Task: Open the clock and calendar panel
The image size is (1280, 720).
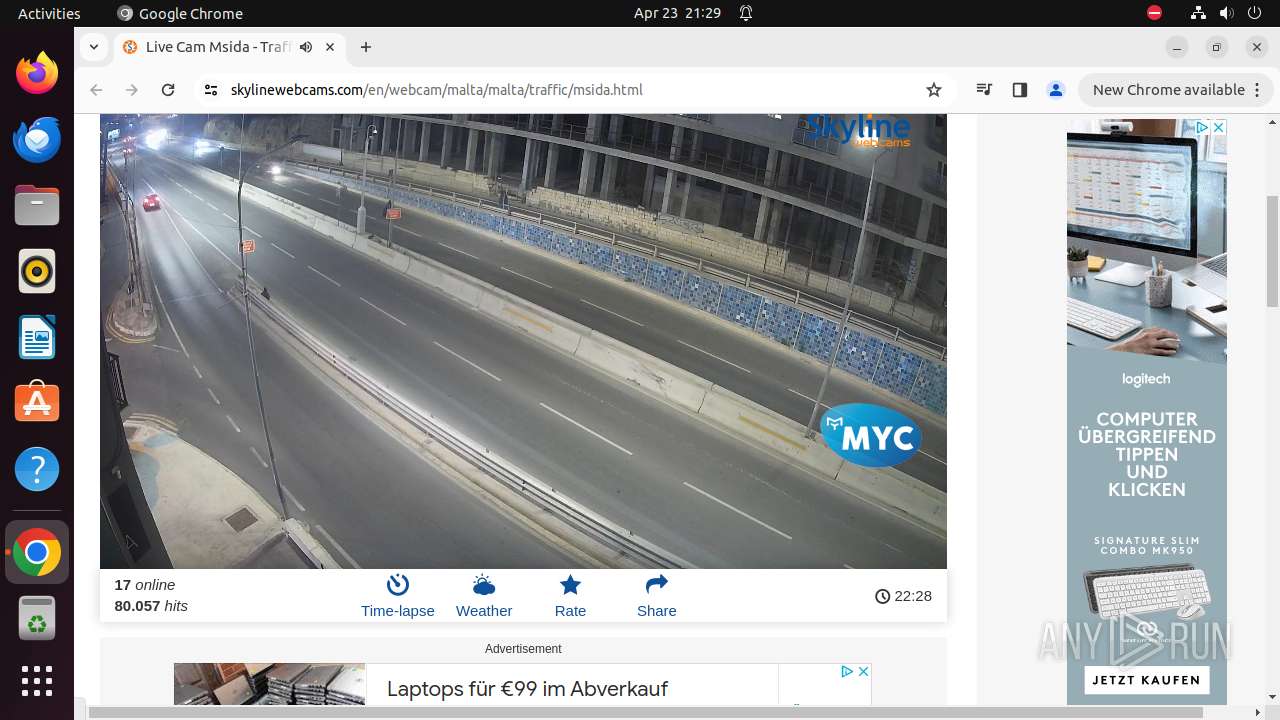Action: click(x=677, y=13)
